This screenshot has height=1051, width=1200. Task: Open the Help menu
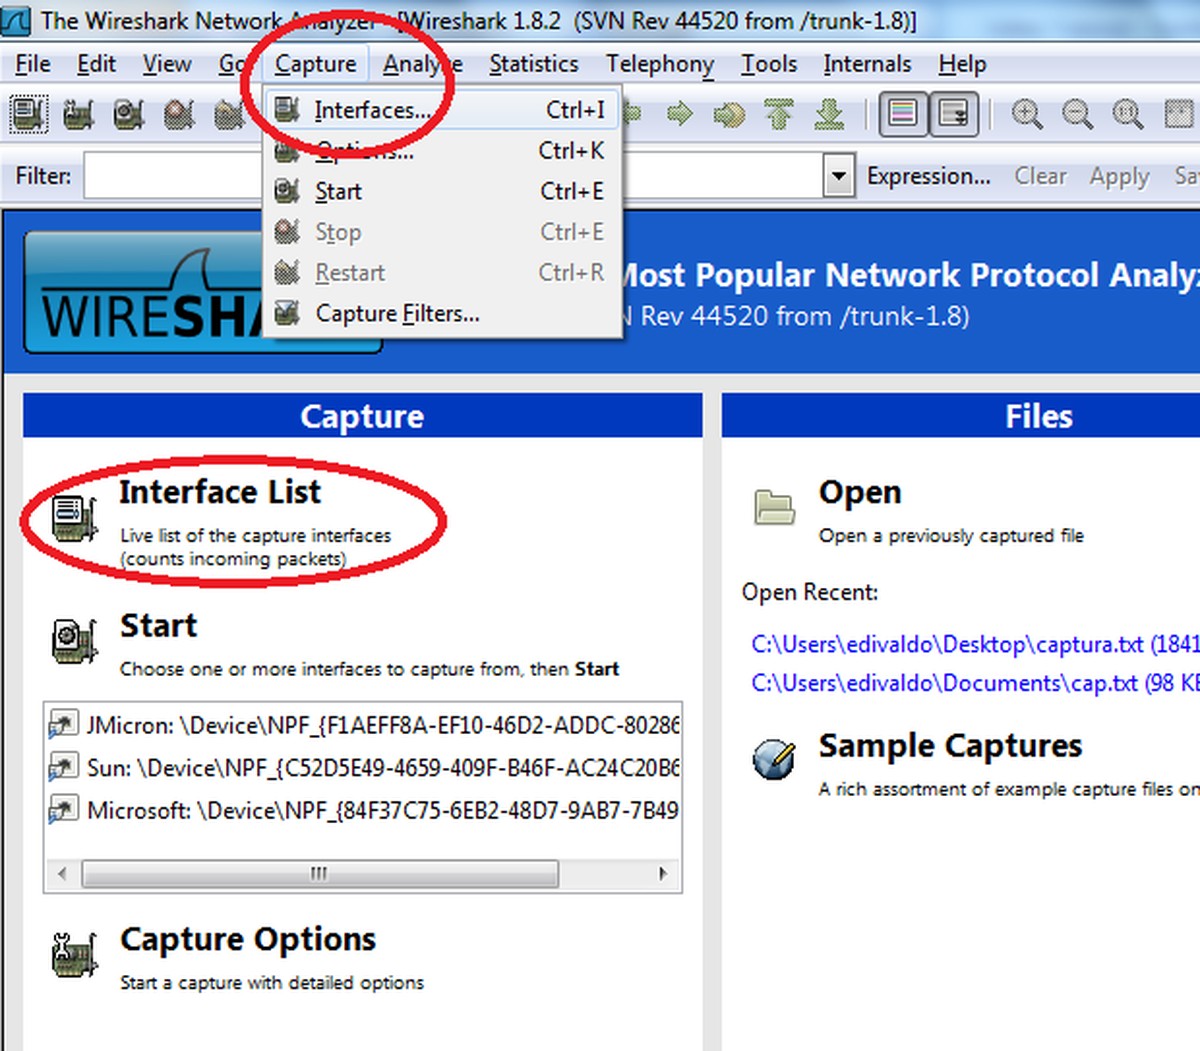click(962, 64)
